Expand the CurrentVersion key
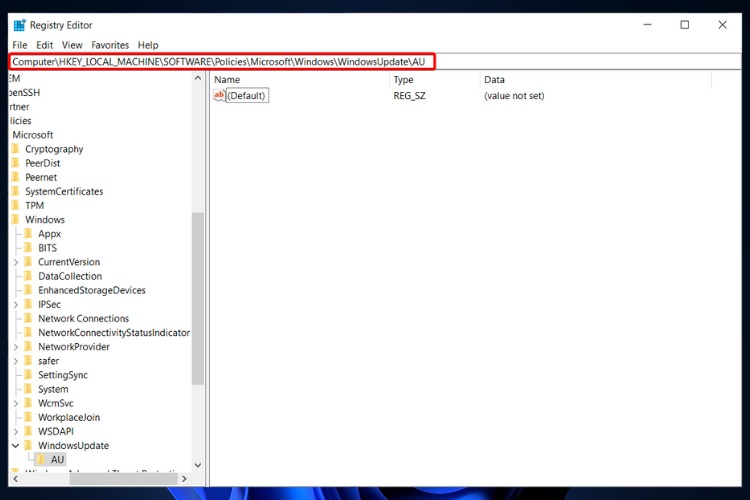 click(x=15, y=262)
